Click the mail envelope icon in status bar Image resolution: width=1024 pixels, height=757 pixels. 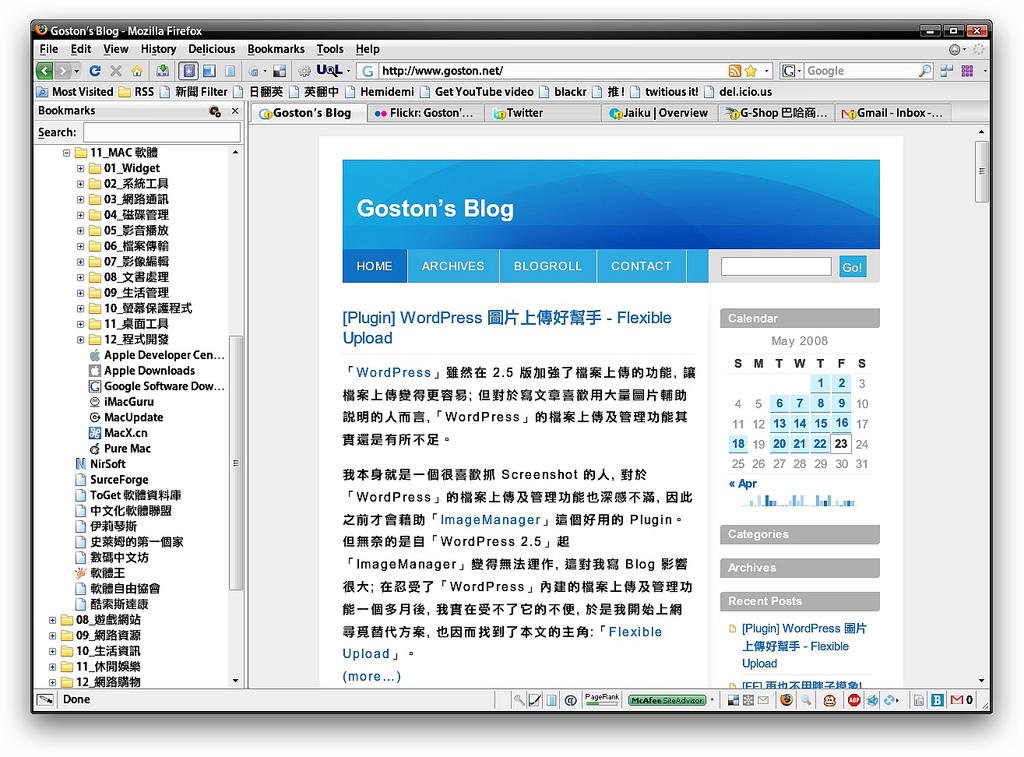[x=763, y=700]
